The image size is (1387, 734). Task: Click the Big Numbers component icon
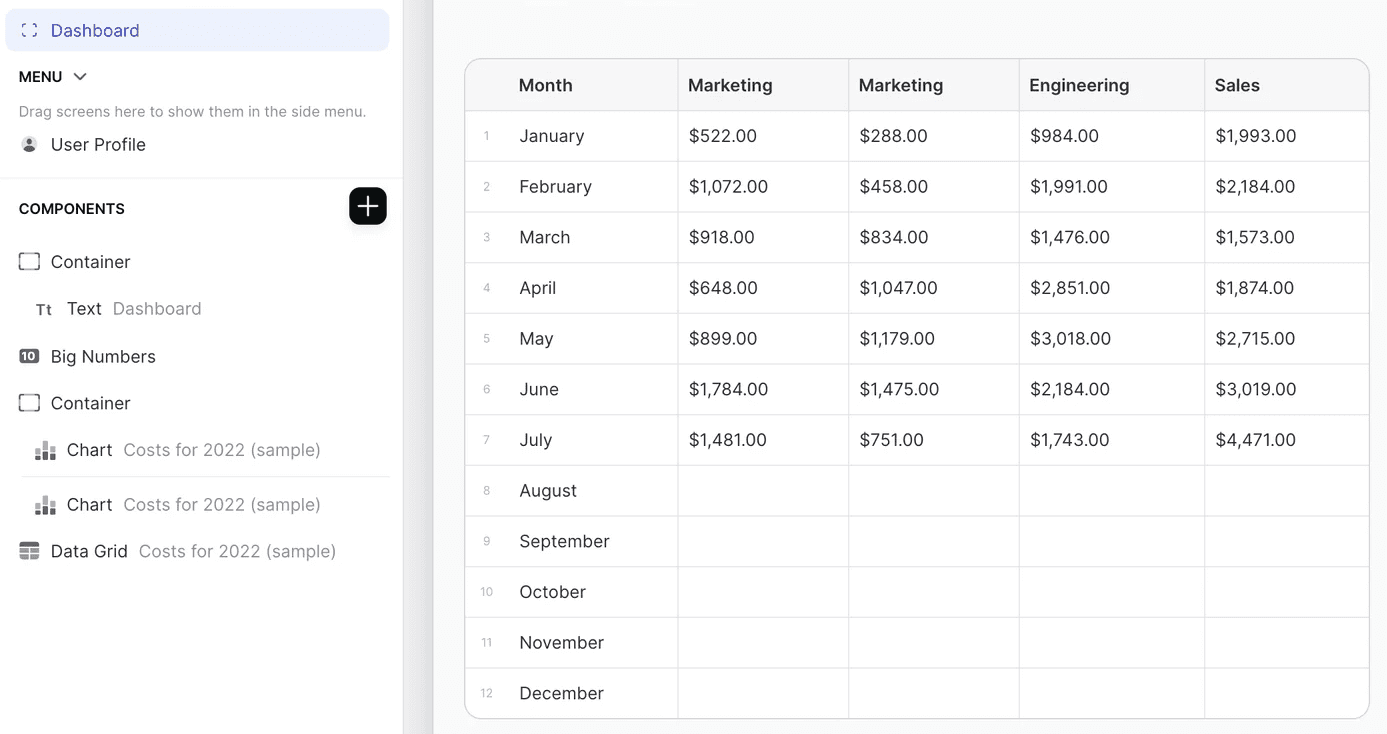tap(29, 357)
